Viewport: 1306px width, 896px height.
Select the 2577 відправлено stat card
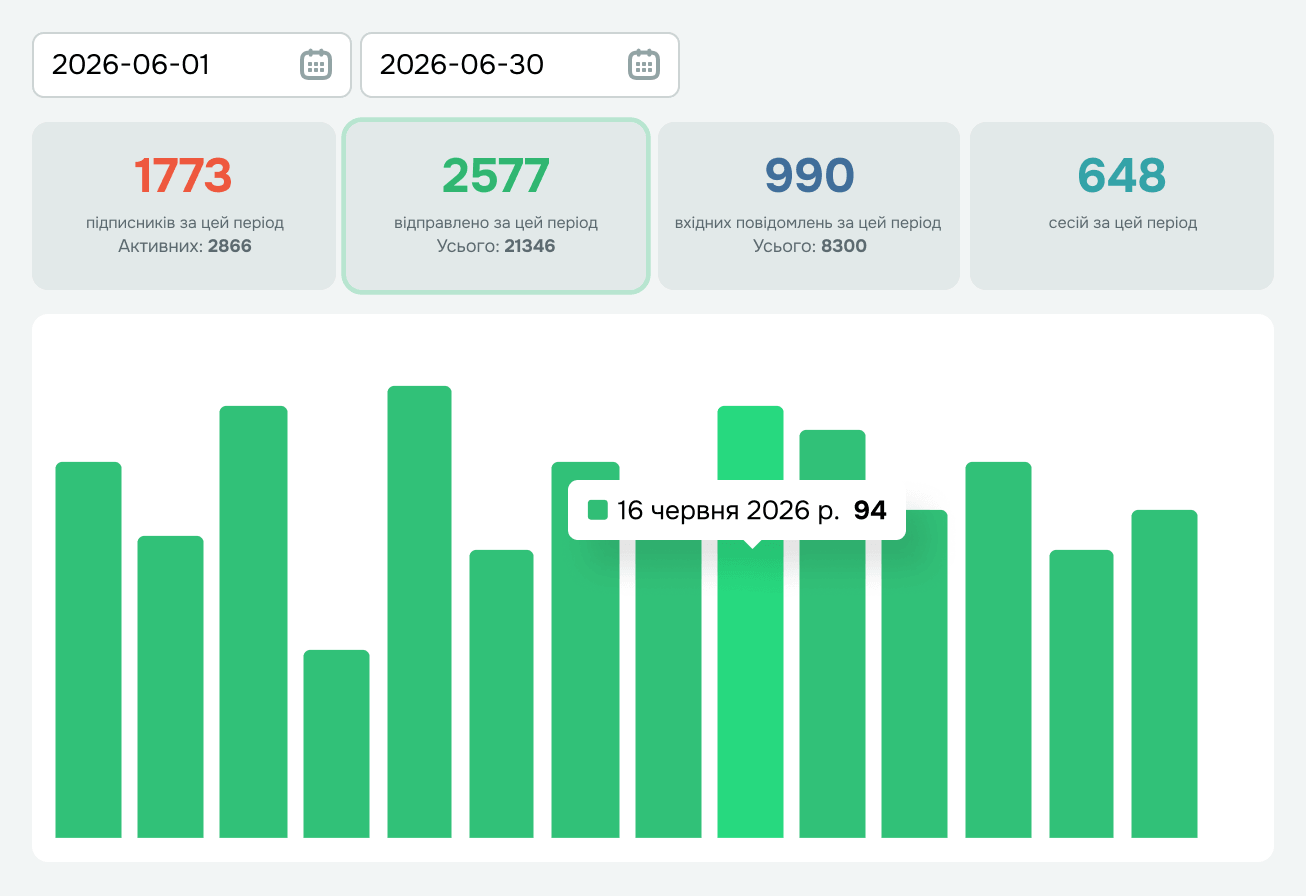[496, 206]
